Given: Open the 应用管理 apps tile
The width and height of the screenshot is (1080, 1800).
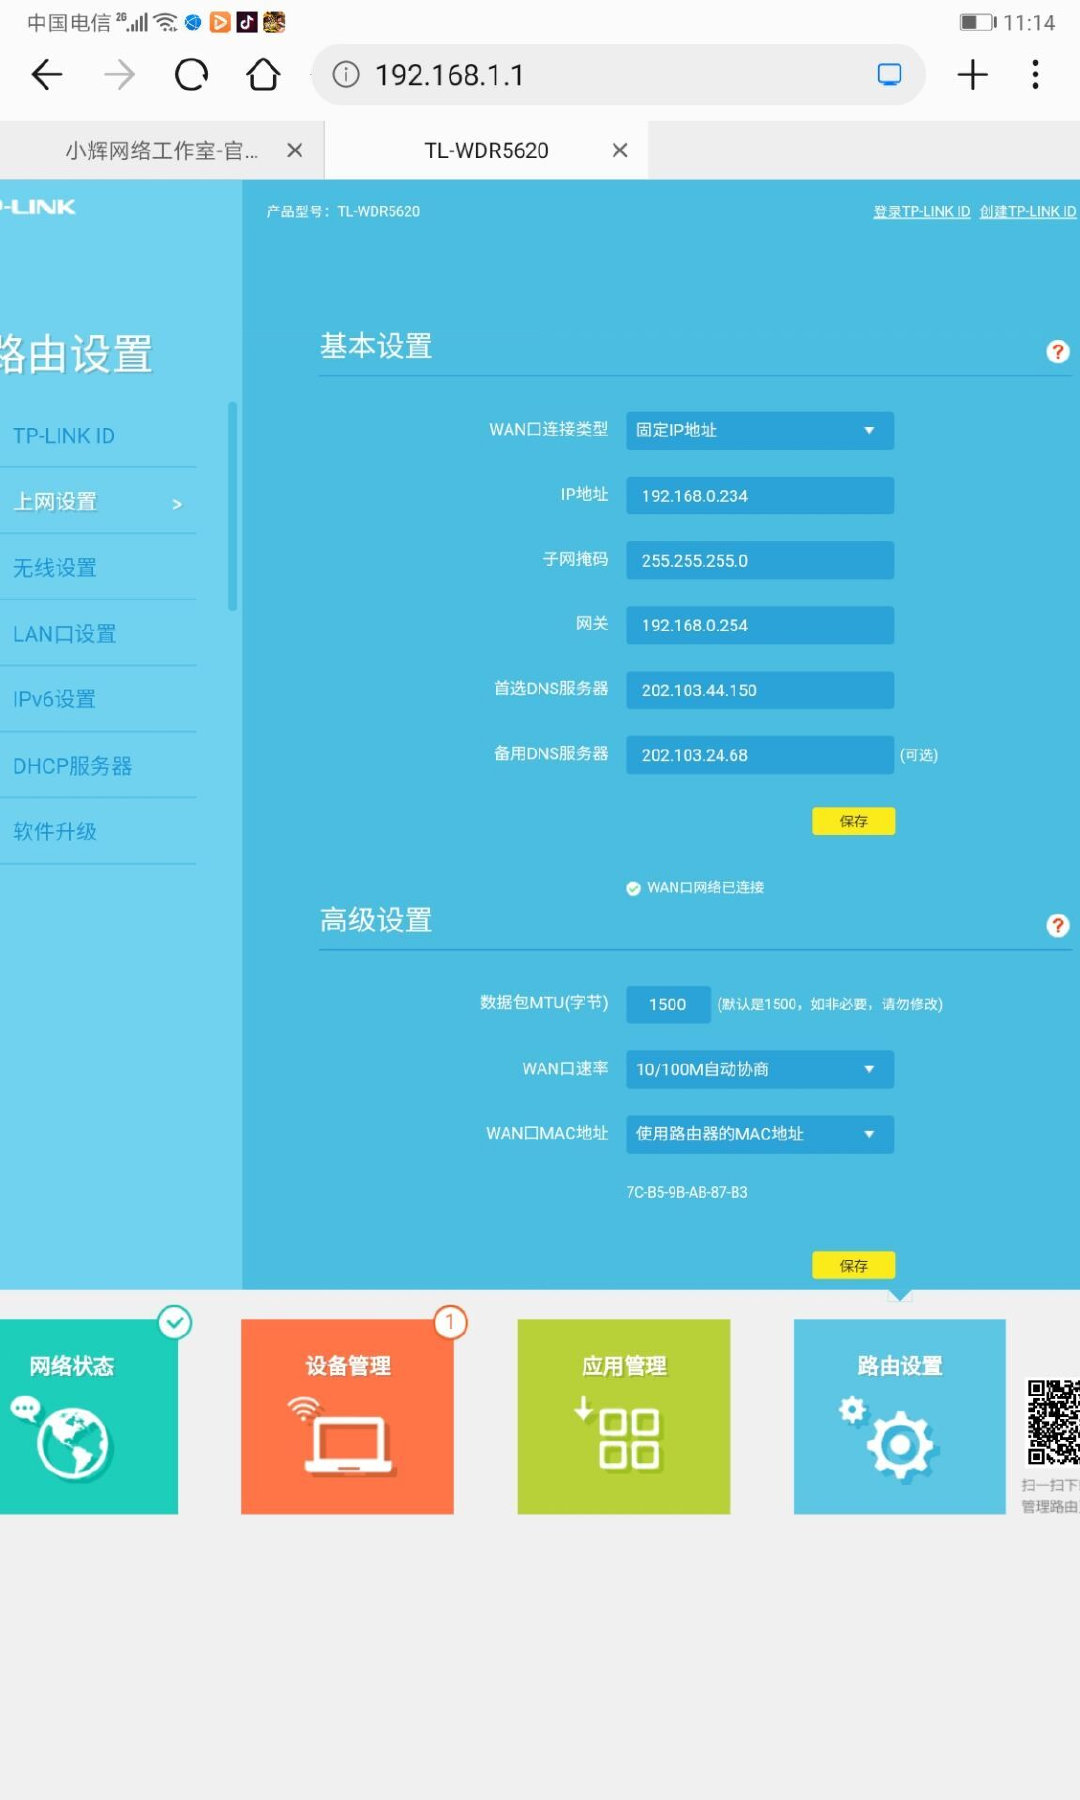Looking at the screenshot, I should (624, 1416).
